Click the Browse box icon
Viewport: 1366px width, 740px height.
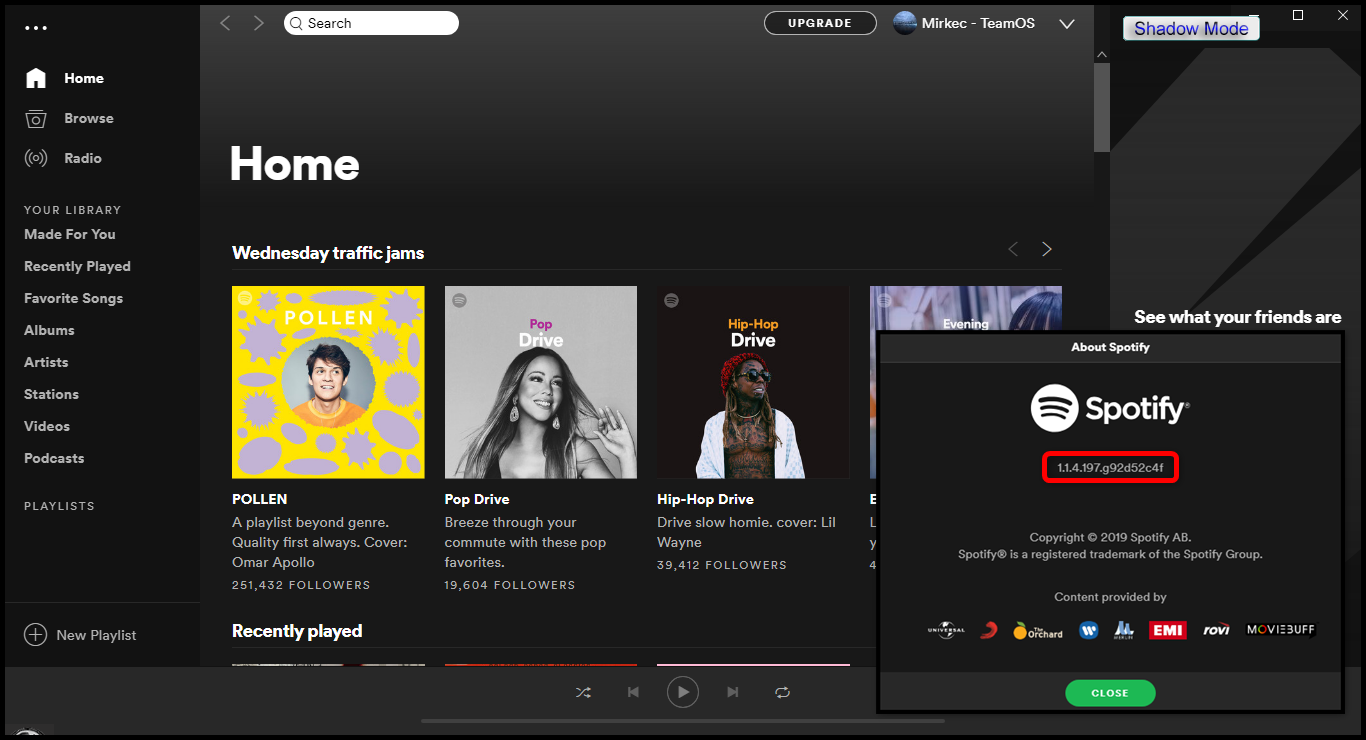click(x=36, y=118)
